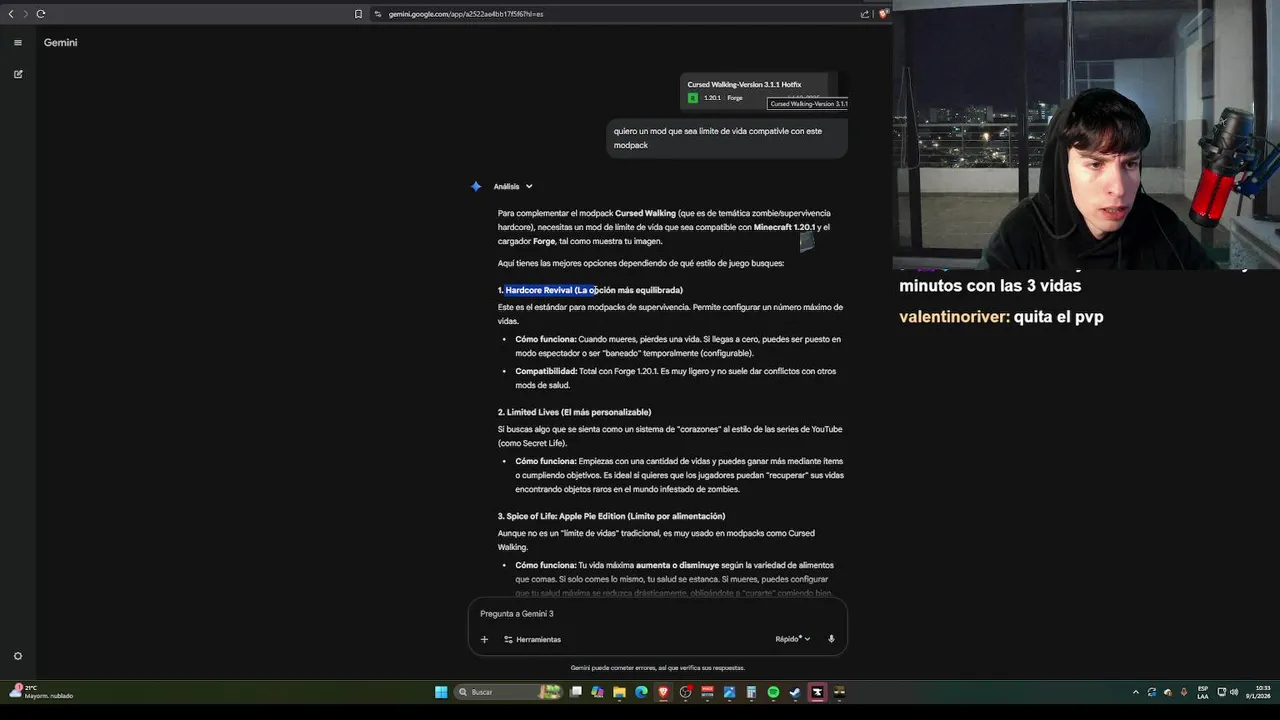Reload the page with the refresh icon
This screenshot has width=1280, height=720.
41,14
